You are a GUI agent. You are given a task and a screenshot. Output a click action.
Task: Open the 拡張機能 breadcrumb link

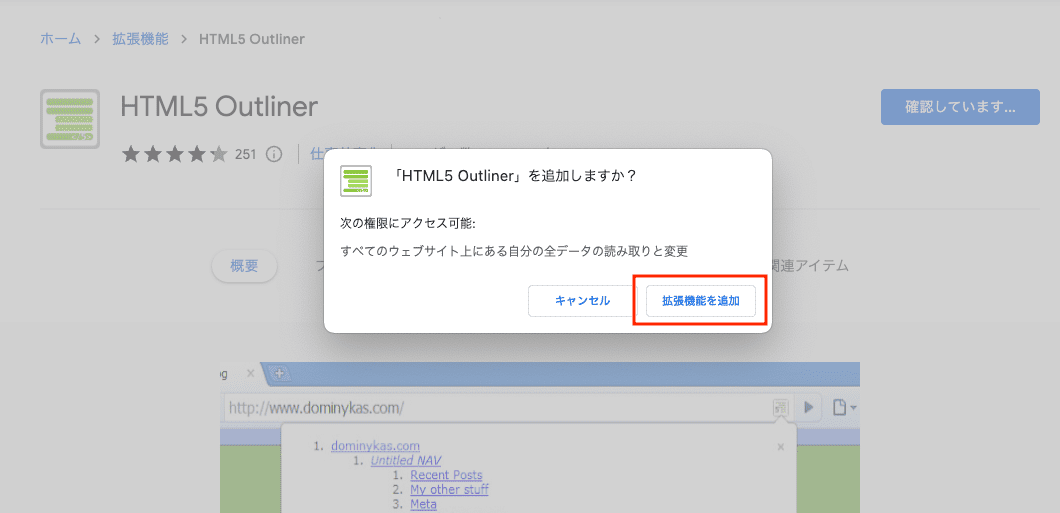[140, 39]
